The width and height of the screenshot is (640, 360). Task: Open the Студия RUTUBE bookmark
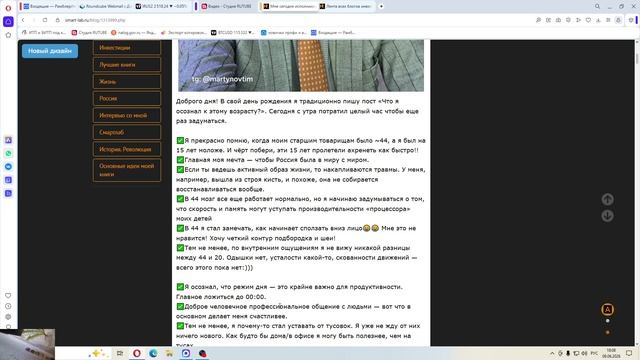point(89,33)
